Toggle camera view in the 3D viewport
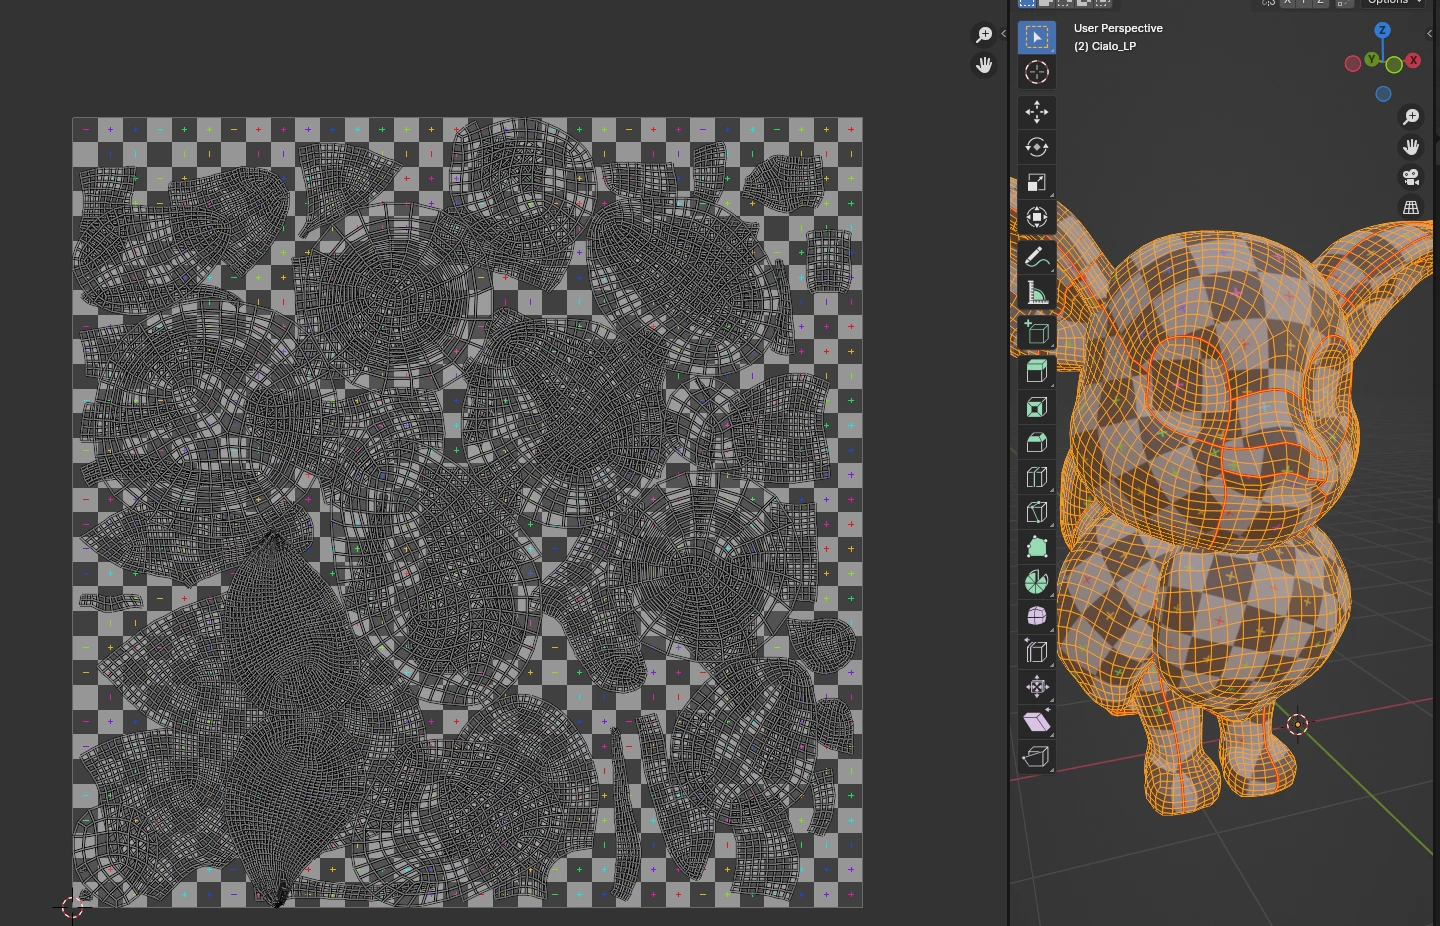The image size is (1440, 926). [x=1411, y=177]
